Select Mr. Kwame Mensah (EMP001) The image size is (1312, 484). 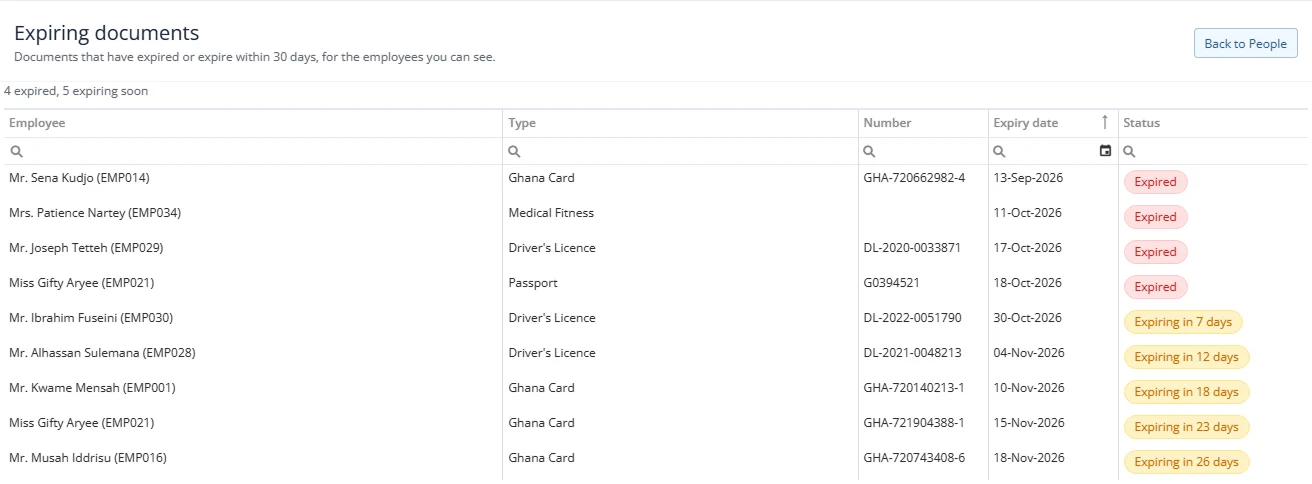tap(92, 388)
